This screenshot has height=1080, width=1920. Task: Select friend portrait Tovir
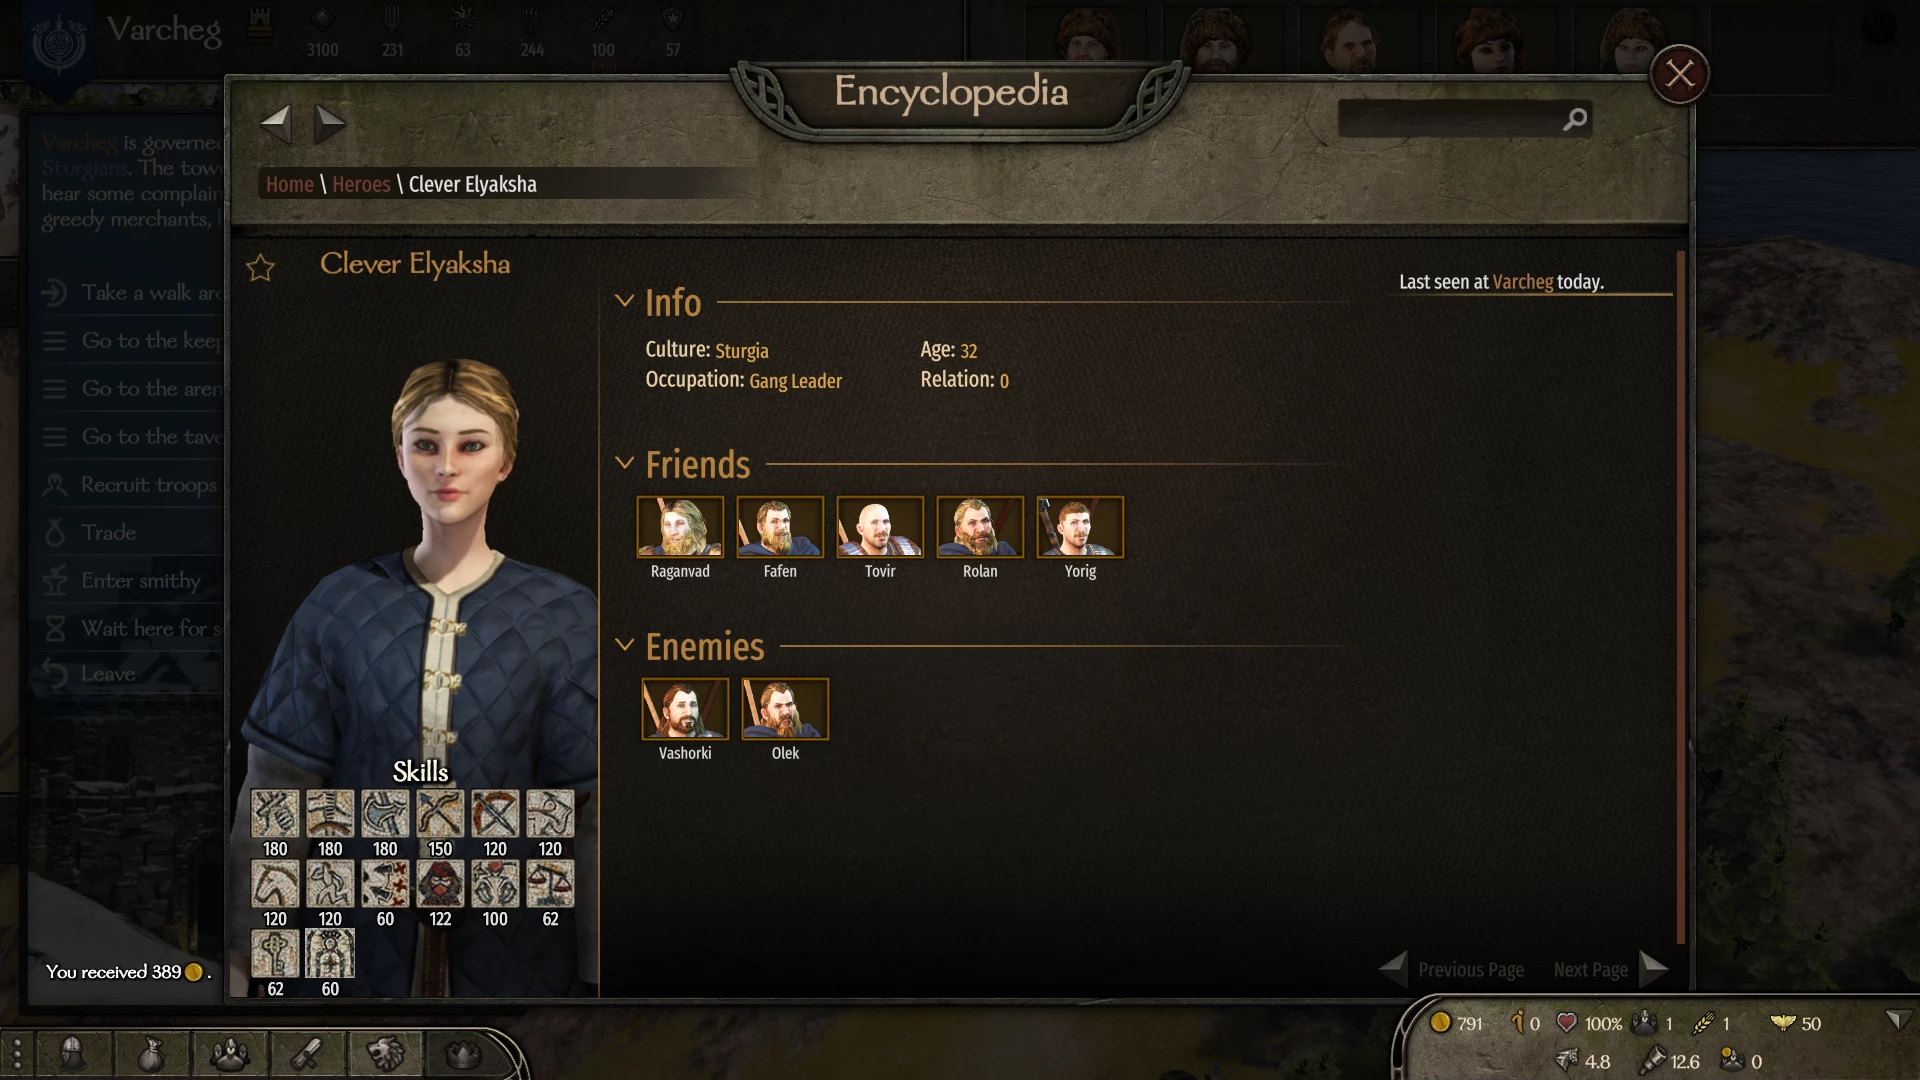(880, 527)
